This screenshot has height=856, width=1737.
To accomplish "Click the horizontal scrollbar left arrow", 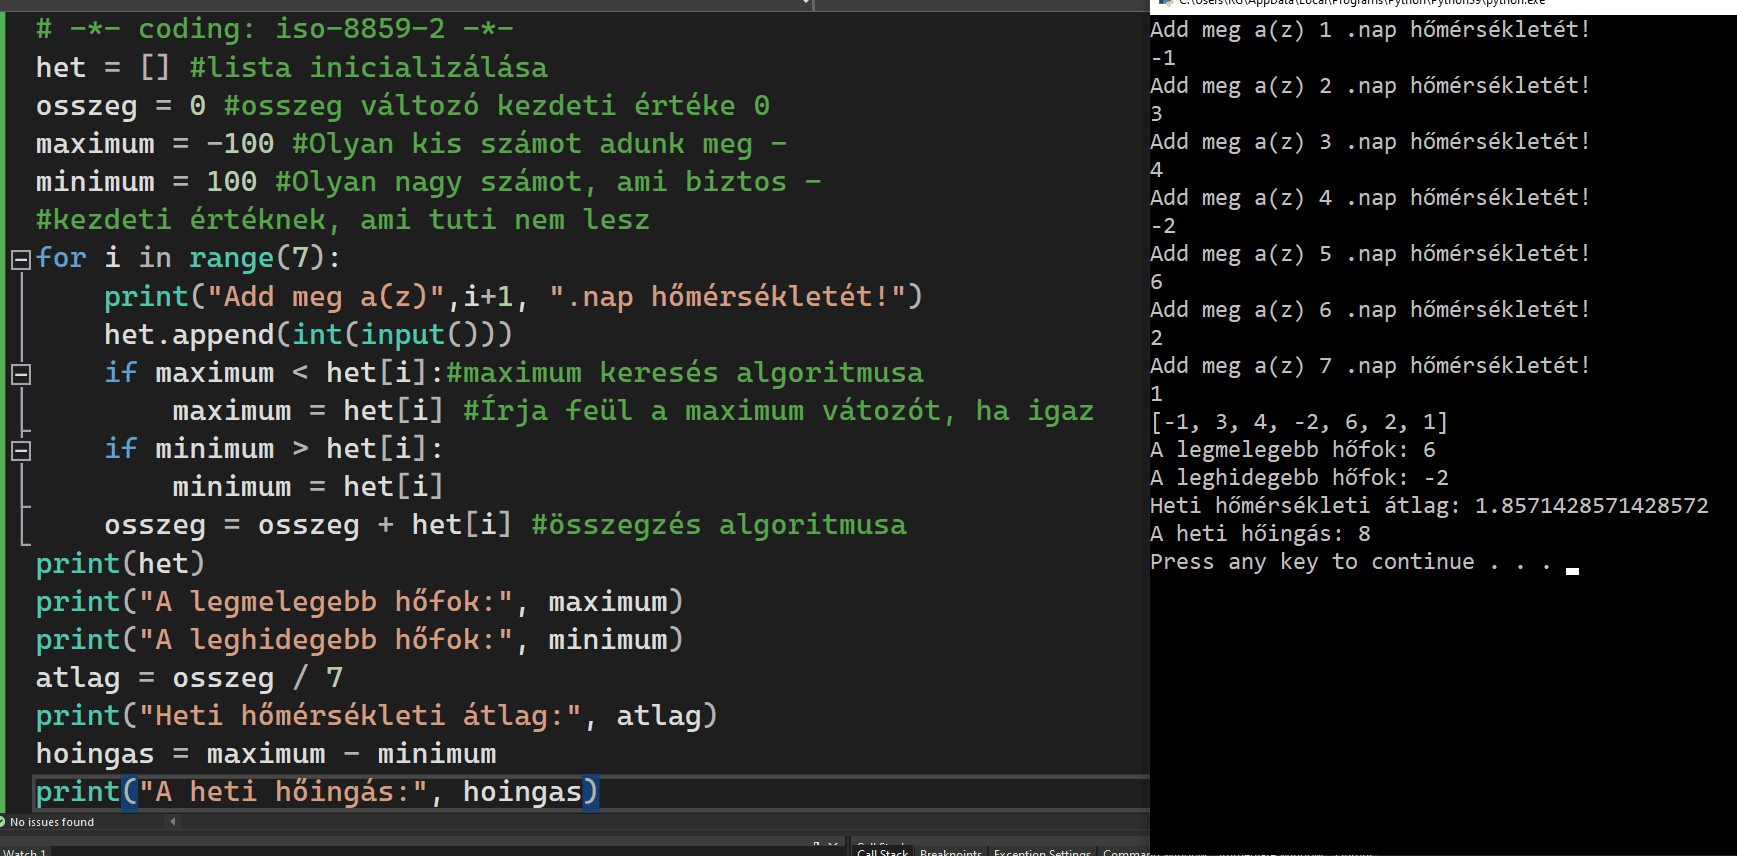I will point(173,822).
